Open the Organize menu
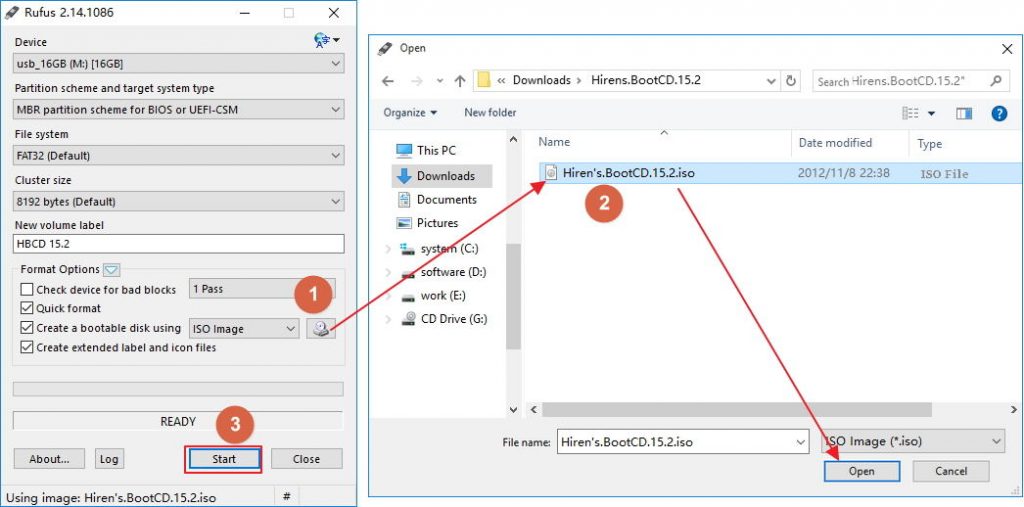Image resolution: width=1024 pixels, height=507 pixels. tap(410, 113)
